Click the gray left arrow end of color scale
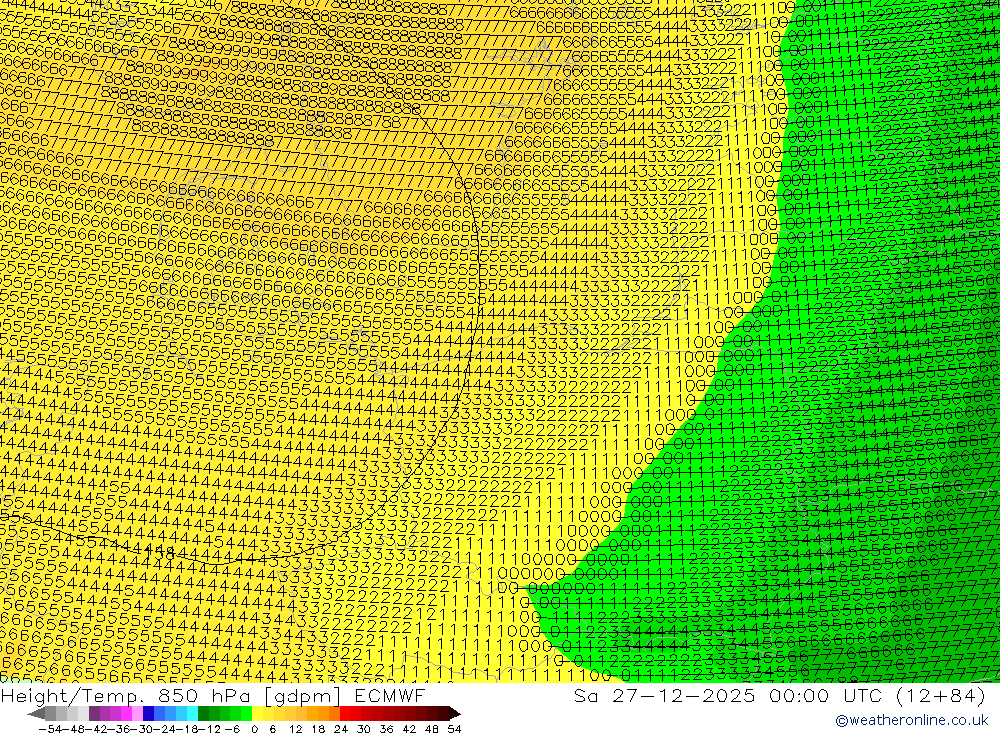The height and width of the screenshot is (733, 1000). 36,714
